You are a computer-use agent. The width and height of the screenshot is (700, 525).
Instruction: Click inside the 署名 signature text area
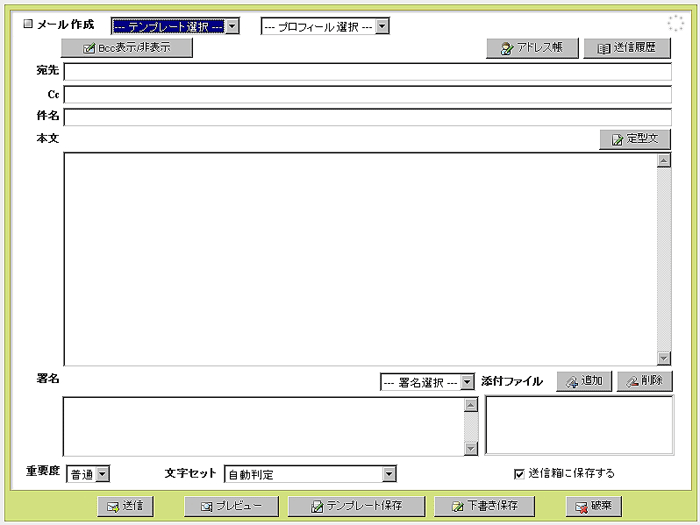click(x=263, y=426)
